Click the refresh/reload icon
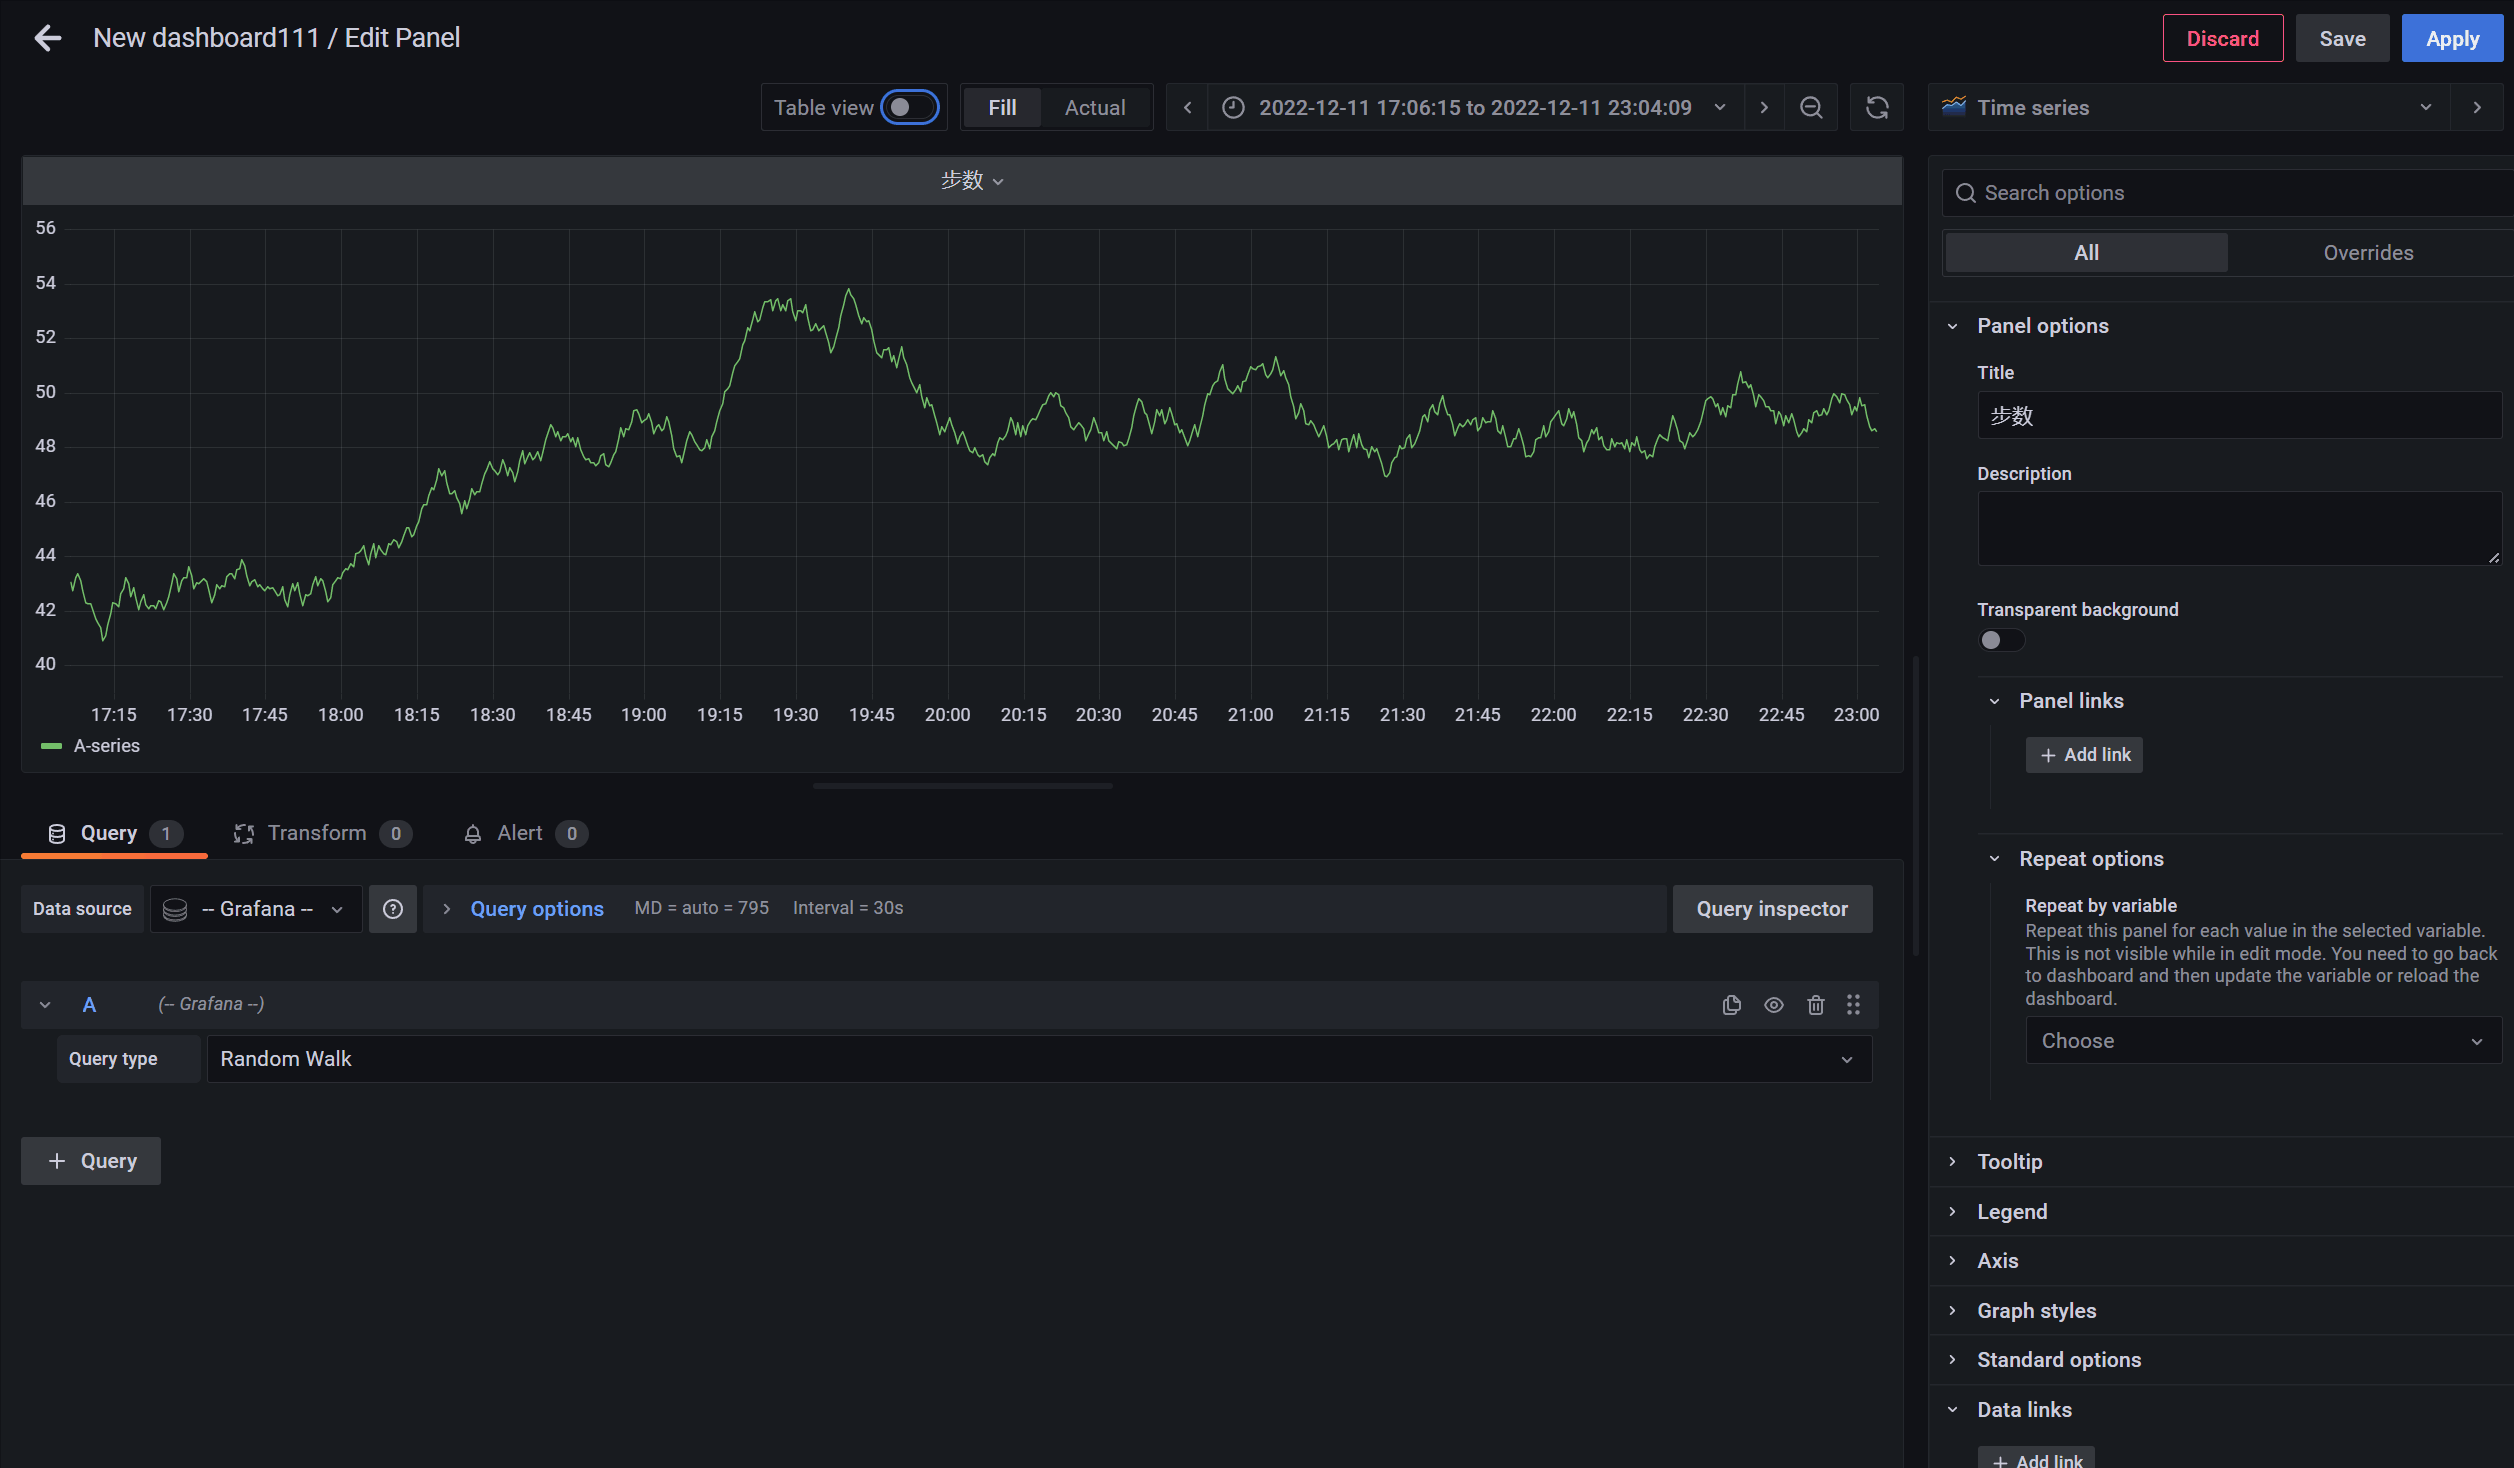 coord(1876,107)
